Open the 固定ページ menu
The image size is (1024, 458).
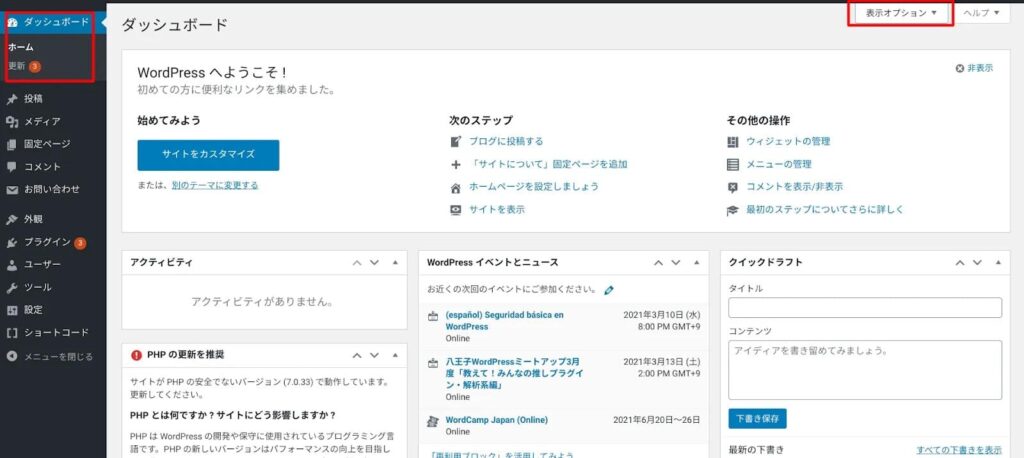(47, 144)
